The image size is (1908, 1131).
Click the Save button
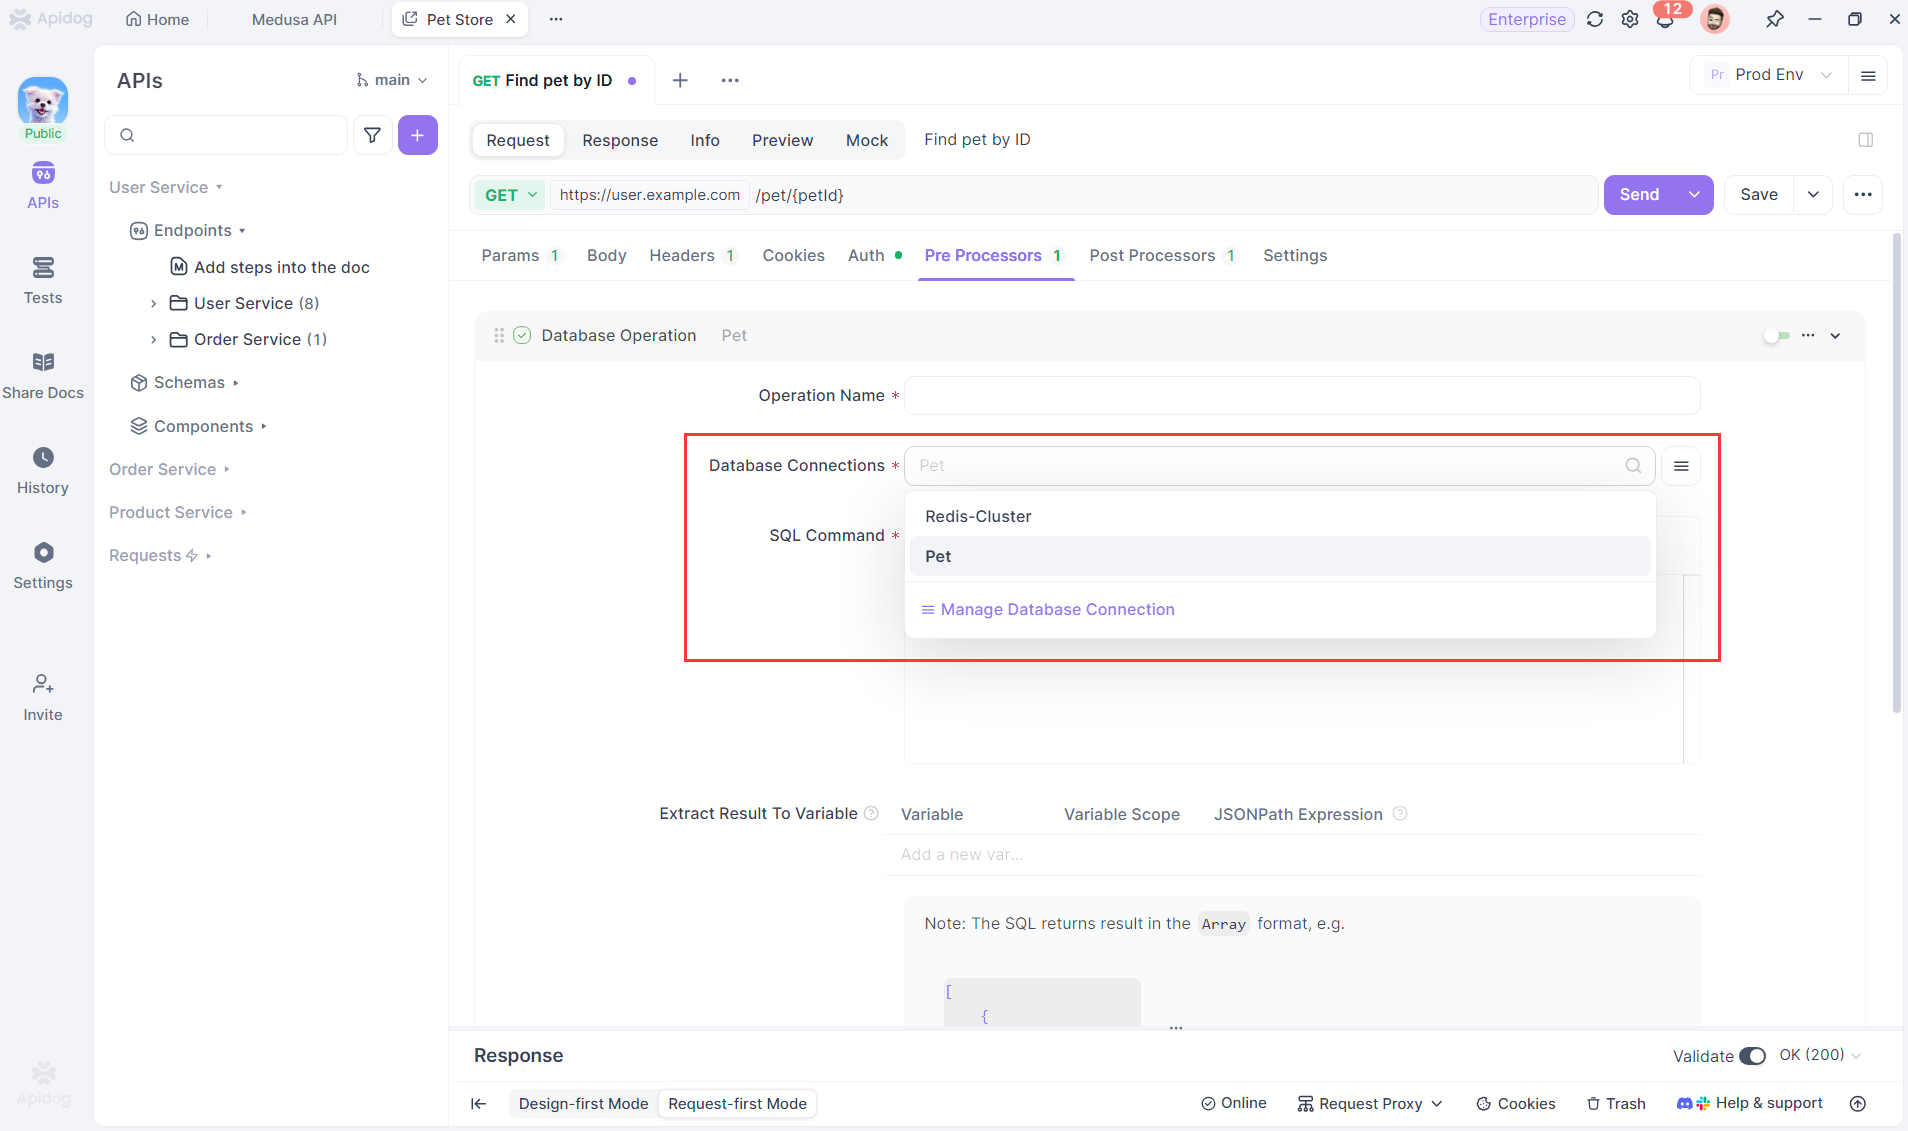pyautogui.click(x=1759, y=195)
